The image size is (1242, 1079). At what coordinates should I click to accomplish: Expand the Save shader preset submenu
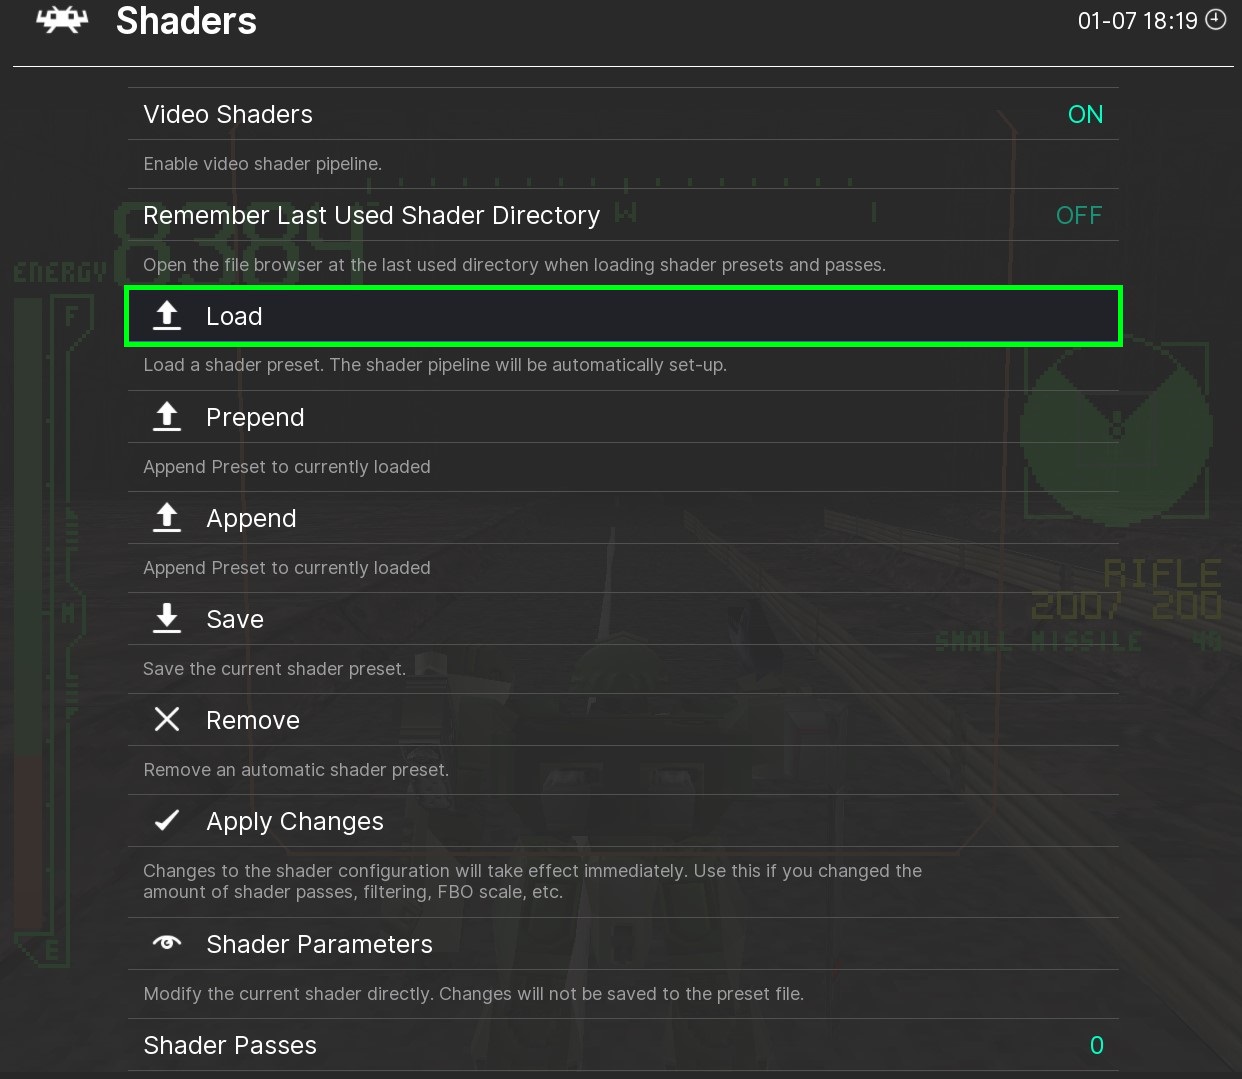tap(235, 619)
